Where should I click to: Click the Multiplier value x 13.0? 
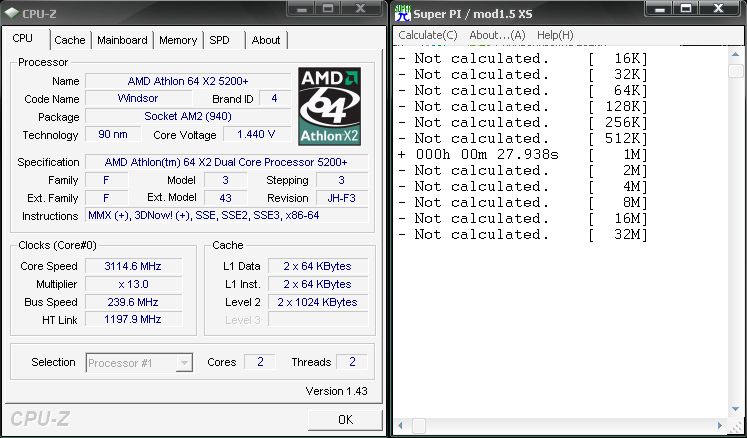(133, 284)
